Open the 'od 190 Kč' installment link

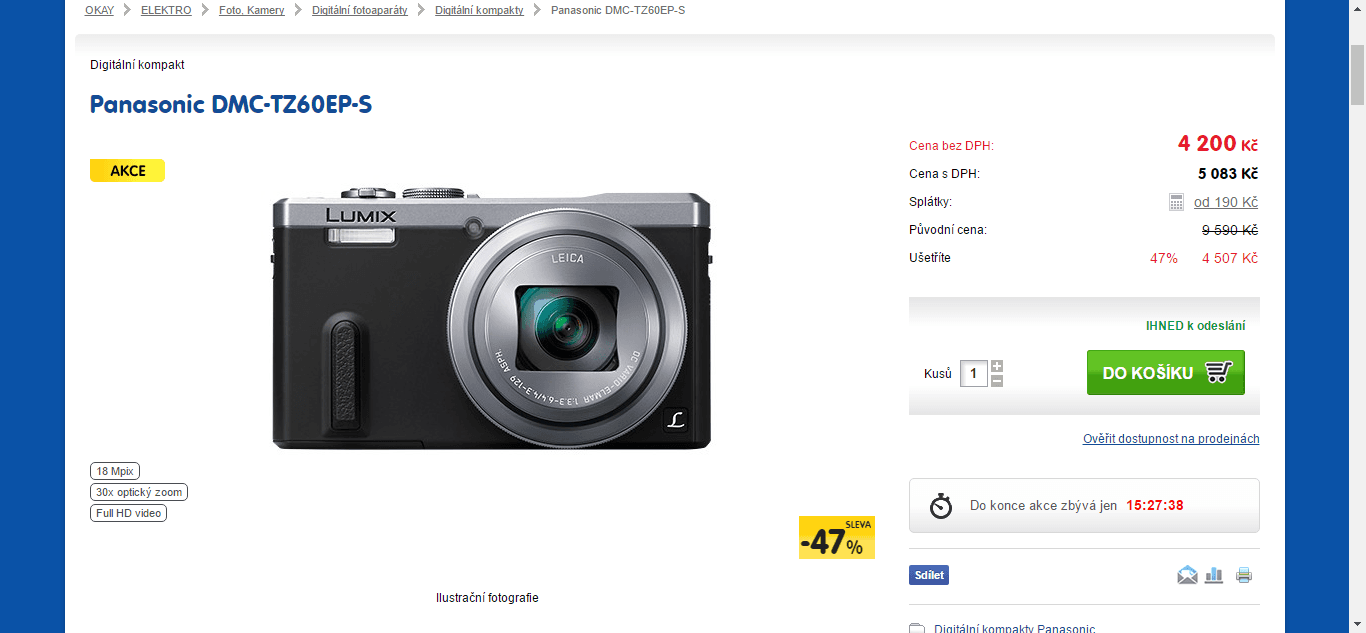pos(1226,202)
